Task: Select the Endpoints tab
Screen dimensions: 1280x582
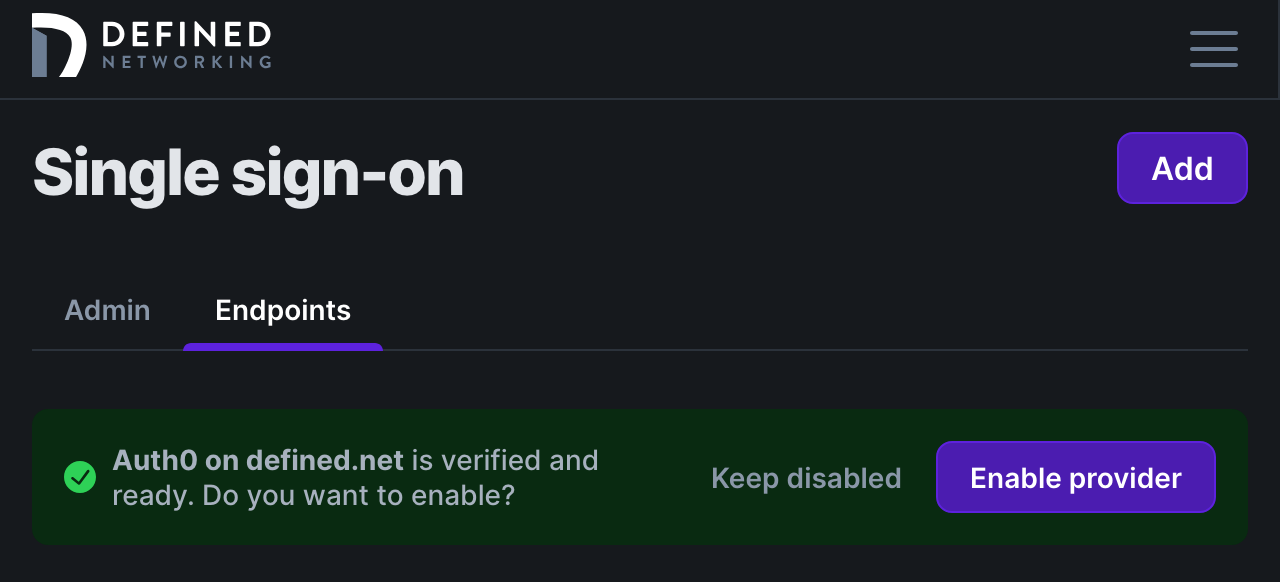Action: pos(283,310)
